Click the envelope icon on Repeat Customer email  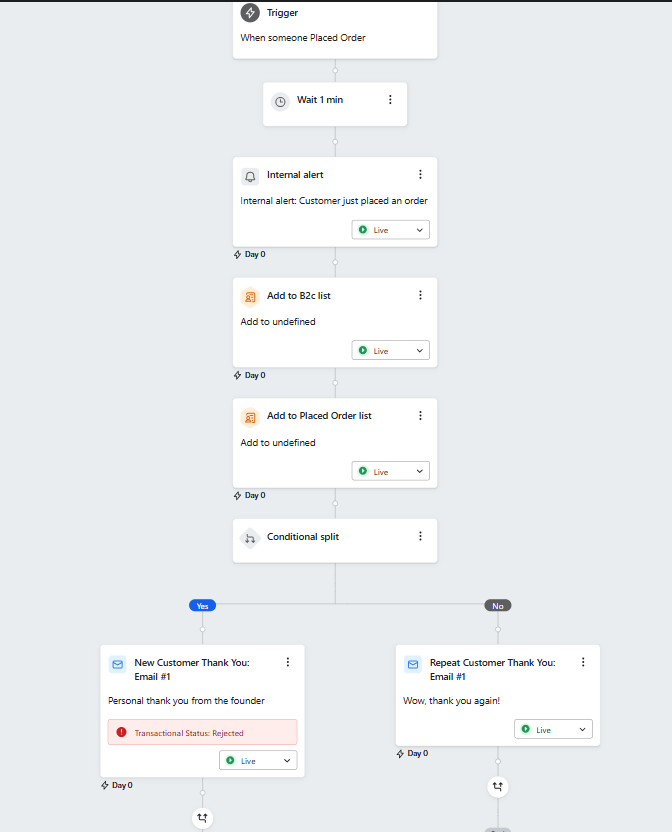(413, 664)
